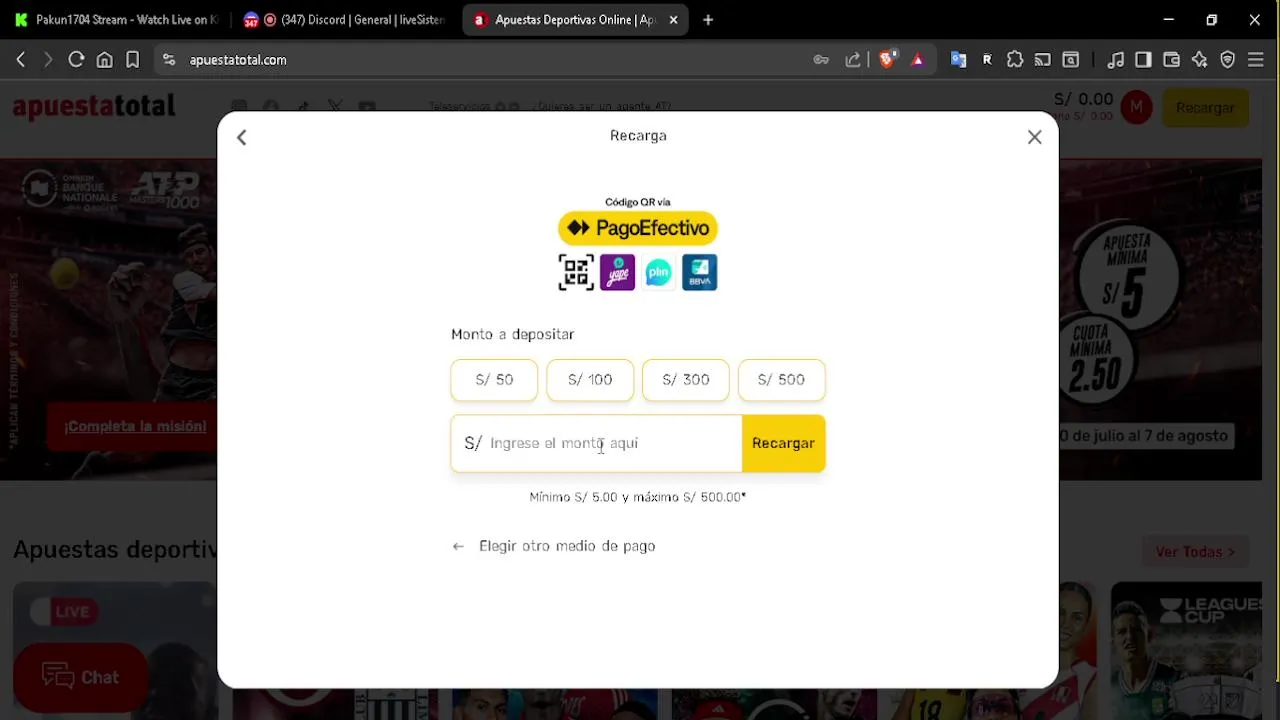This screenshot has width=1280, height=720.
Task: Open the Leagues Cup thumbnail
Action: pyautogui.click(x=1186, y=650)
